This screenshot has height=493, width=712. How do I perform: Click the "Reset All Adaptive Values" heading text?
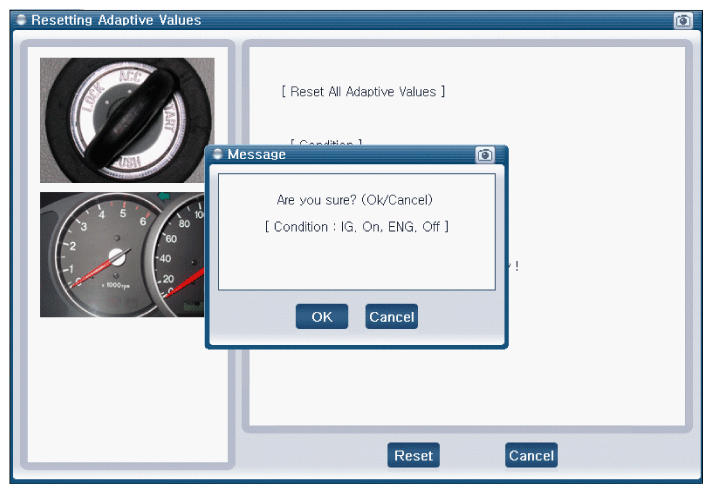click(x=363, y=92)
